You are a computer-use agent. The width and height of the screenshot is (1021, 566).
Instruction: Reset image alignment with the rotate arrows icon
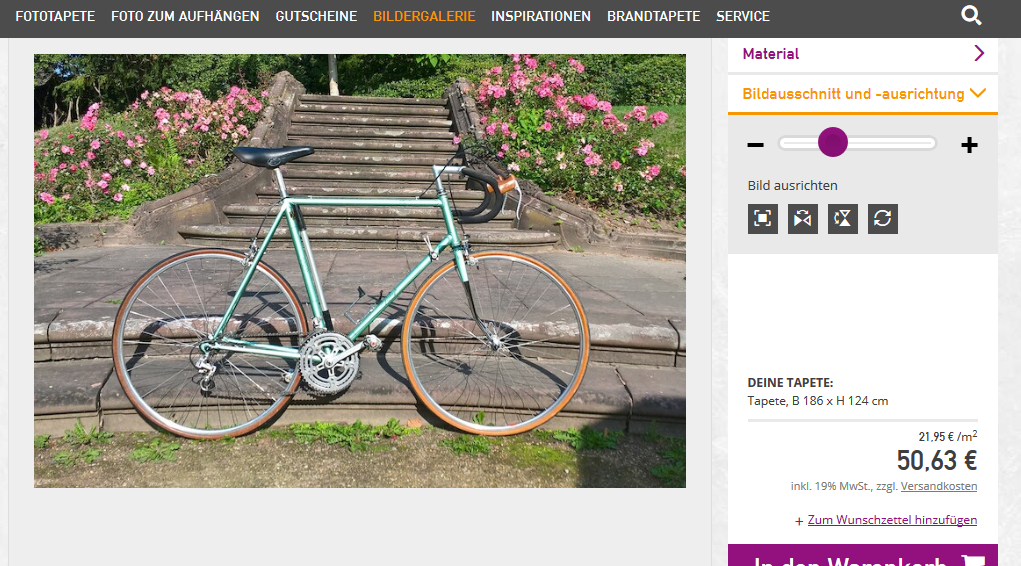click(x=883, y=218)
